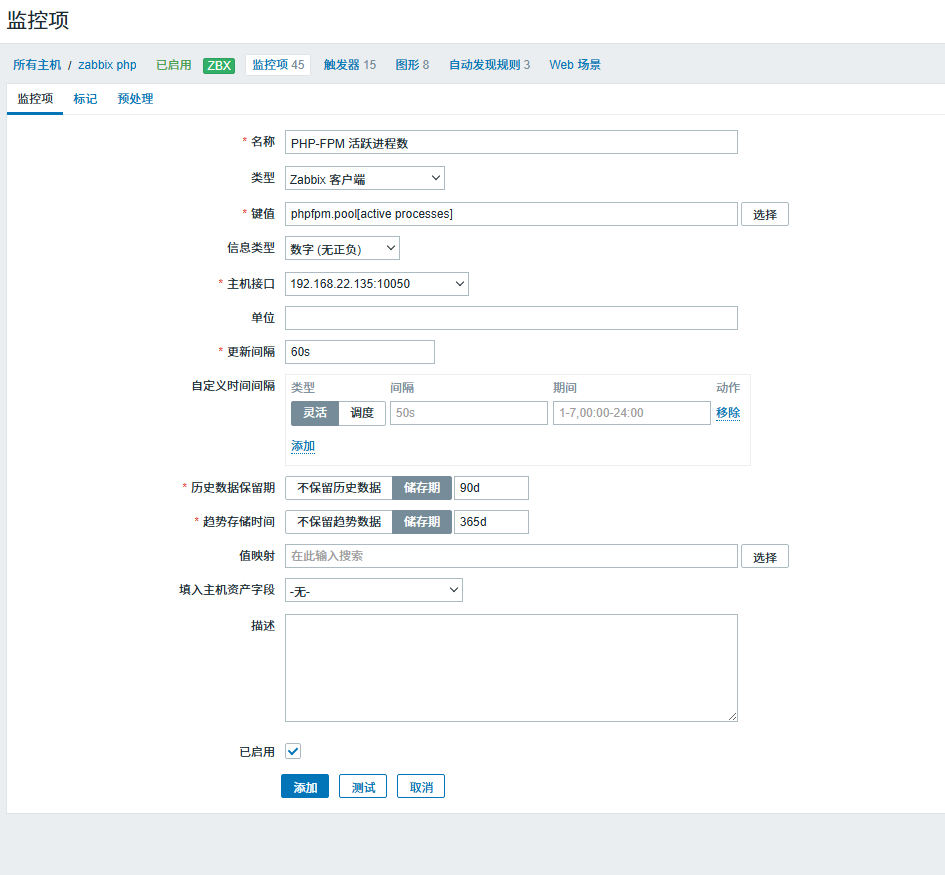This screenshot has width=945, height=875.
Task: Click the 添加 link under custom intervals
Action: tap(303, 446)
